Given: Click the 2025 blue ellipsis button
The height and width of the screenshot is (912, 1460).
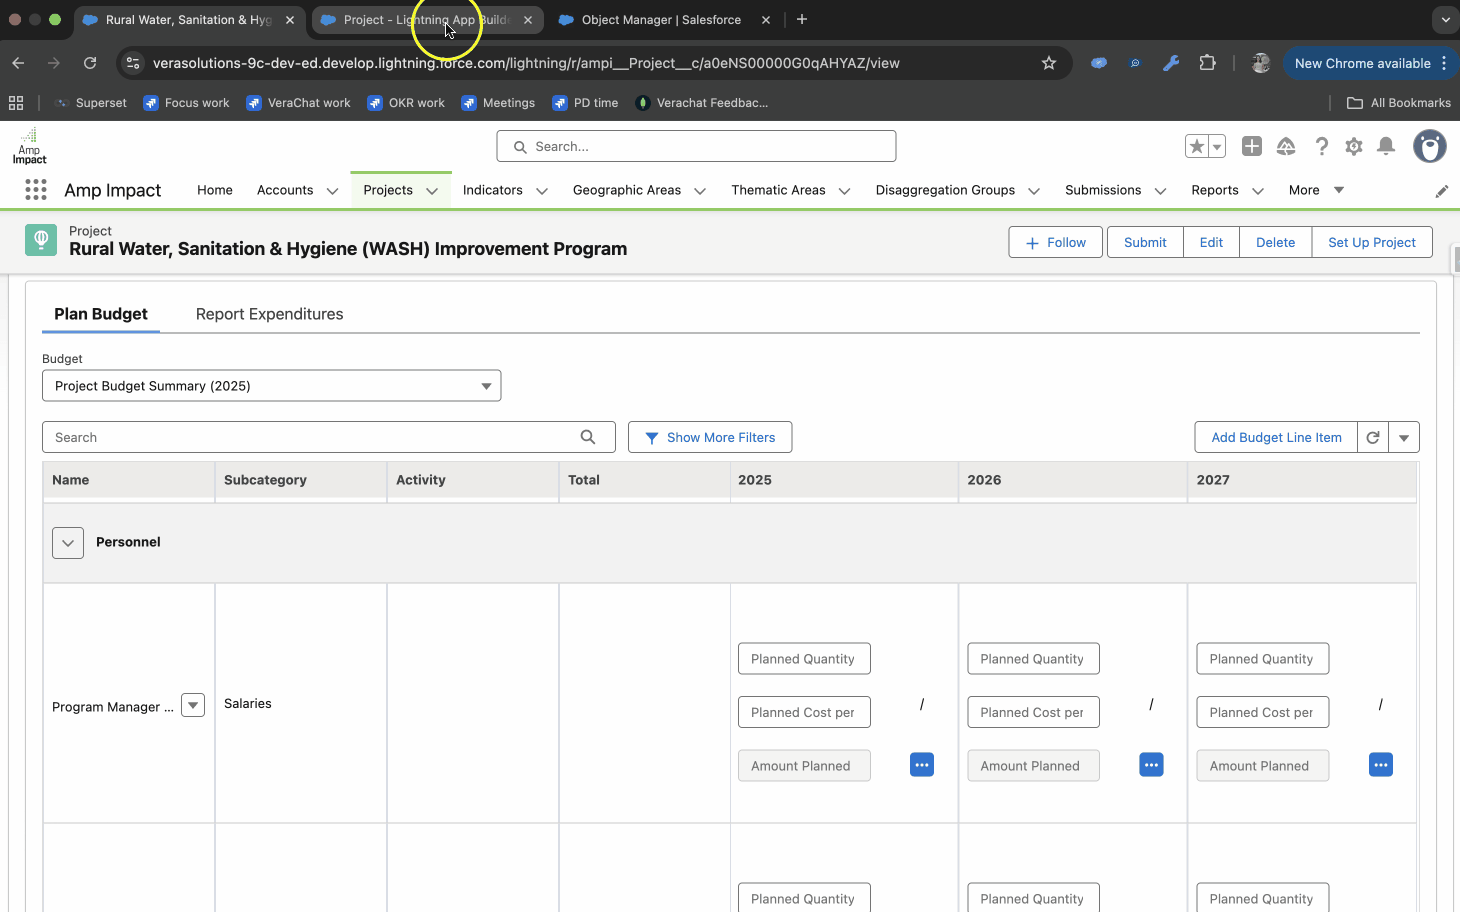Looking at the screenshot, I should [x=922, y=765].
